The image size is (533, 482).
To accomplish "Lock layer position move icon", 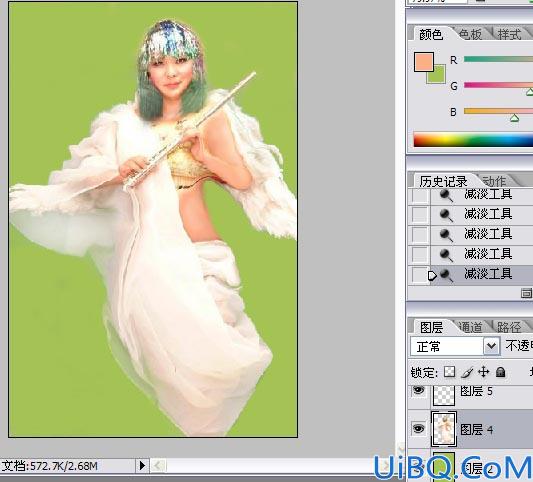I will pyautogui.click(x=483, y=372).
